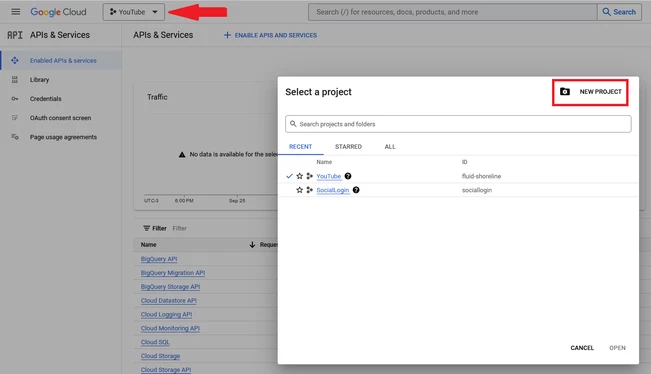Click the sort arrow beside Requests column
The image size is (651, 374).
coord(252,245)
